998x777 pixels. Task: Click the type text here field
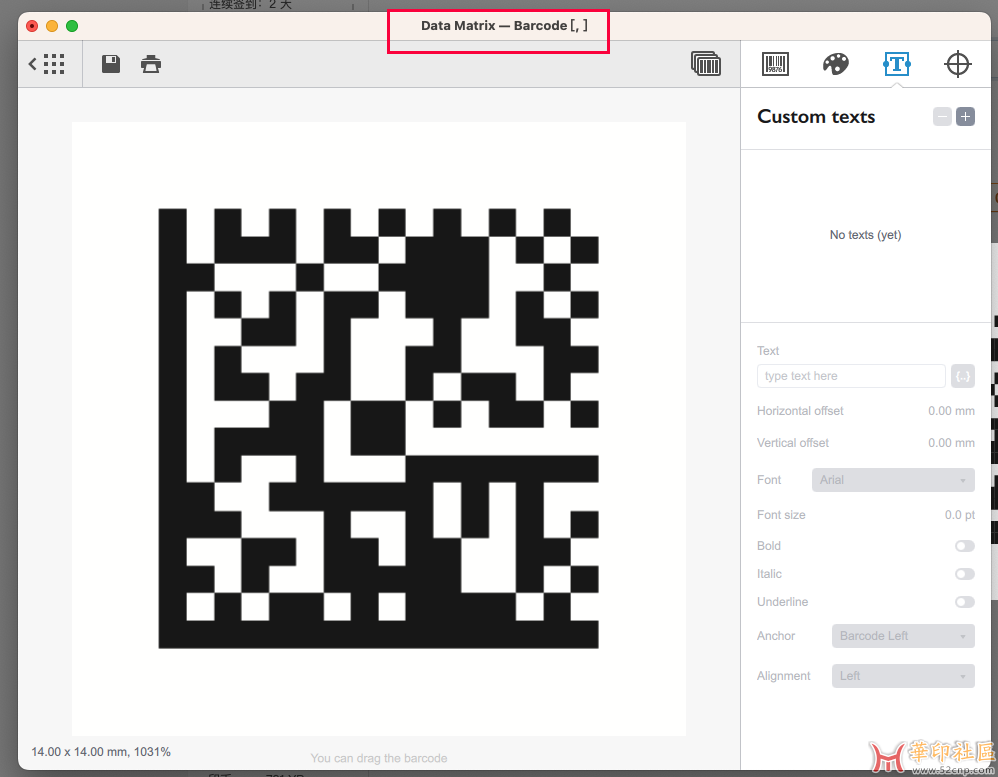(x=851, y=376)
